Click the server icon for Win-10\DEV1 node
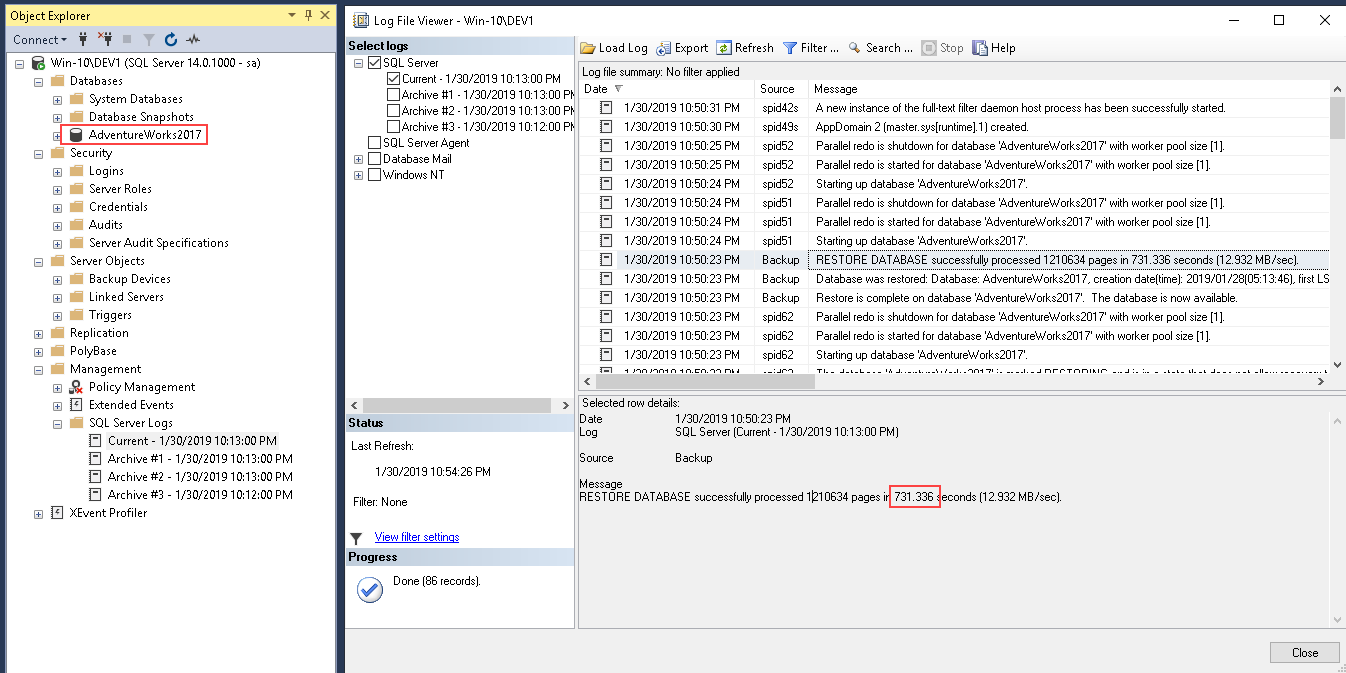 (x=39, y=63)
